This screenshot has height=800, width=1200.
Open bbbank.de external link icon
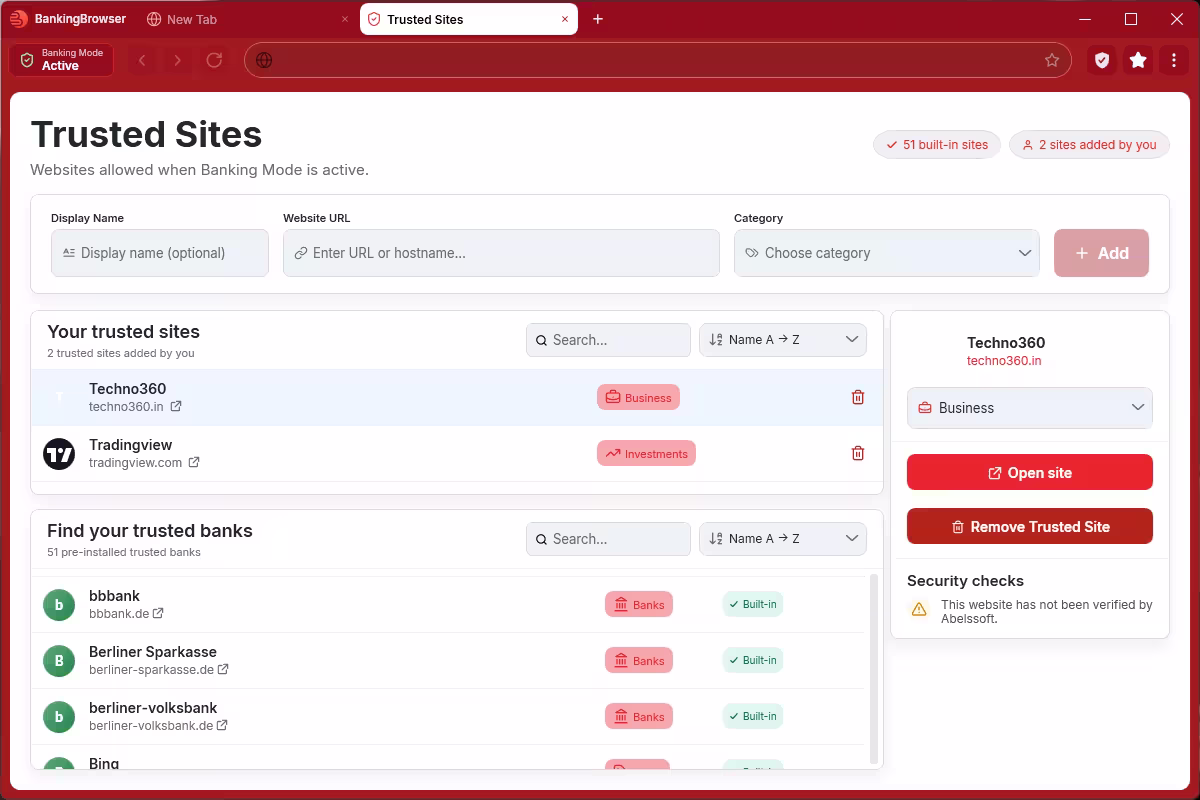tap(158, 614)
